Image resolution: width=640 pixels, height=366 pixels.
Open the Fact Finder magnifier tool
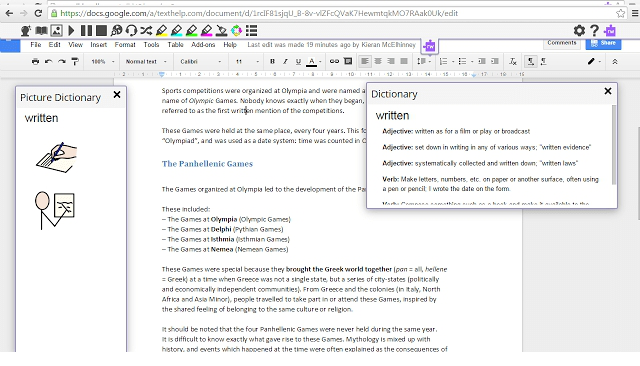click(x=116, y=31)
